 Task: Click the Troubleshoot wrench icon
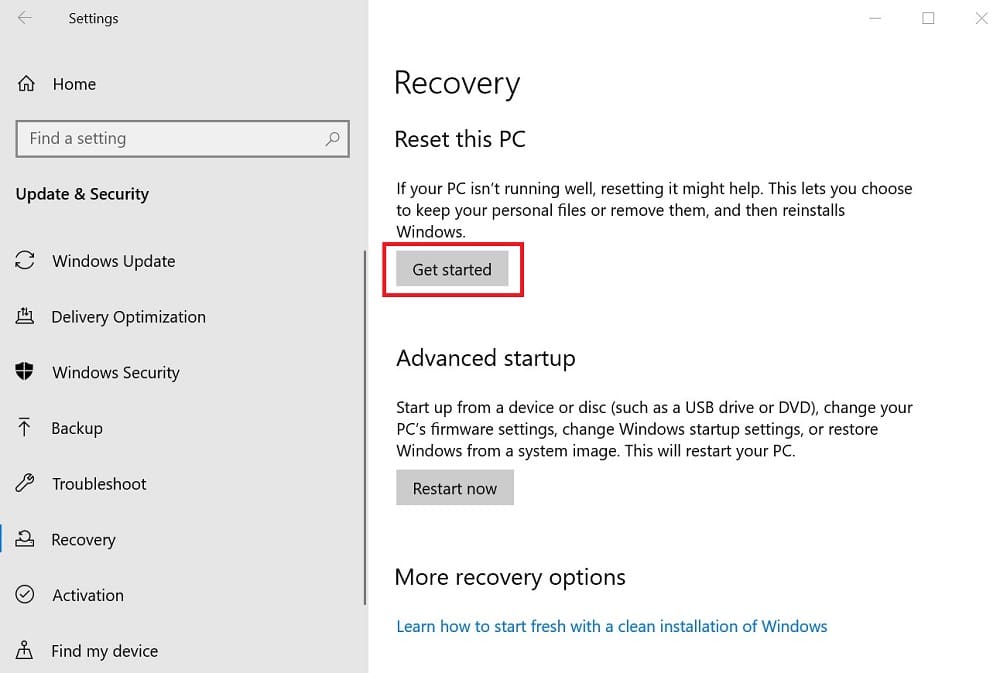25,483
